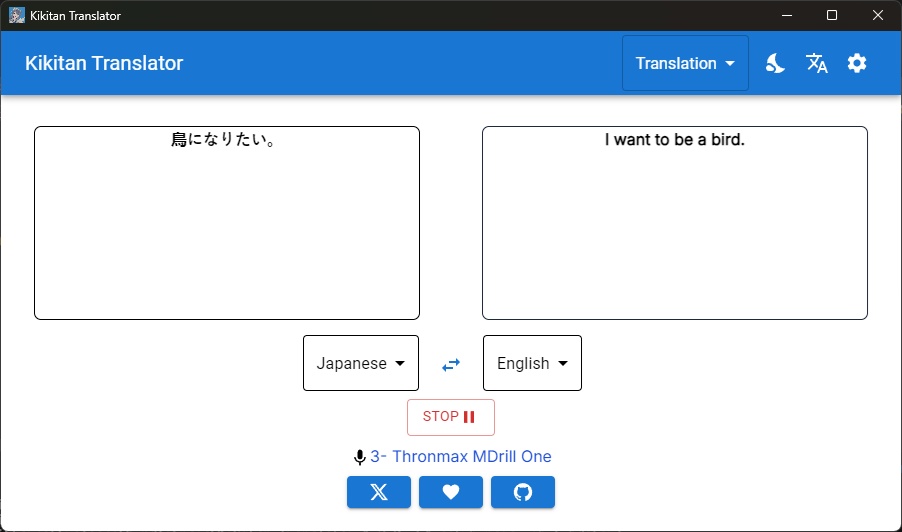Select the Thronmax MDrill One microphone link
Image resolution: width=902 pixels, height=532 pixels.
point(461,457)
